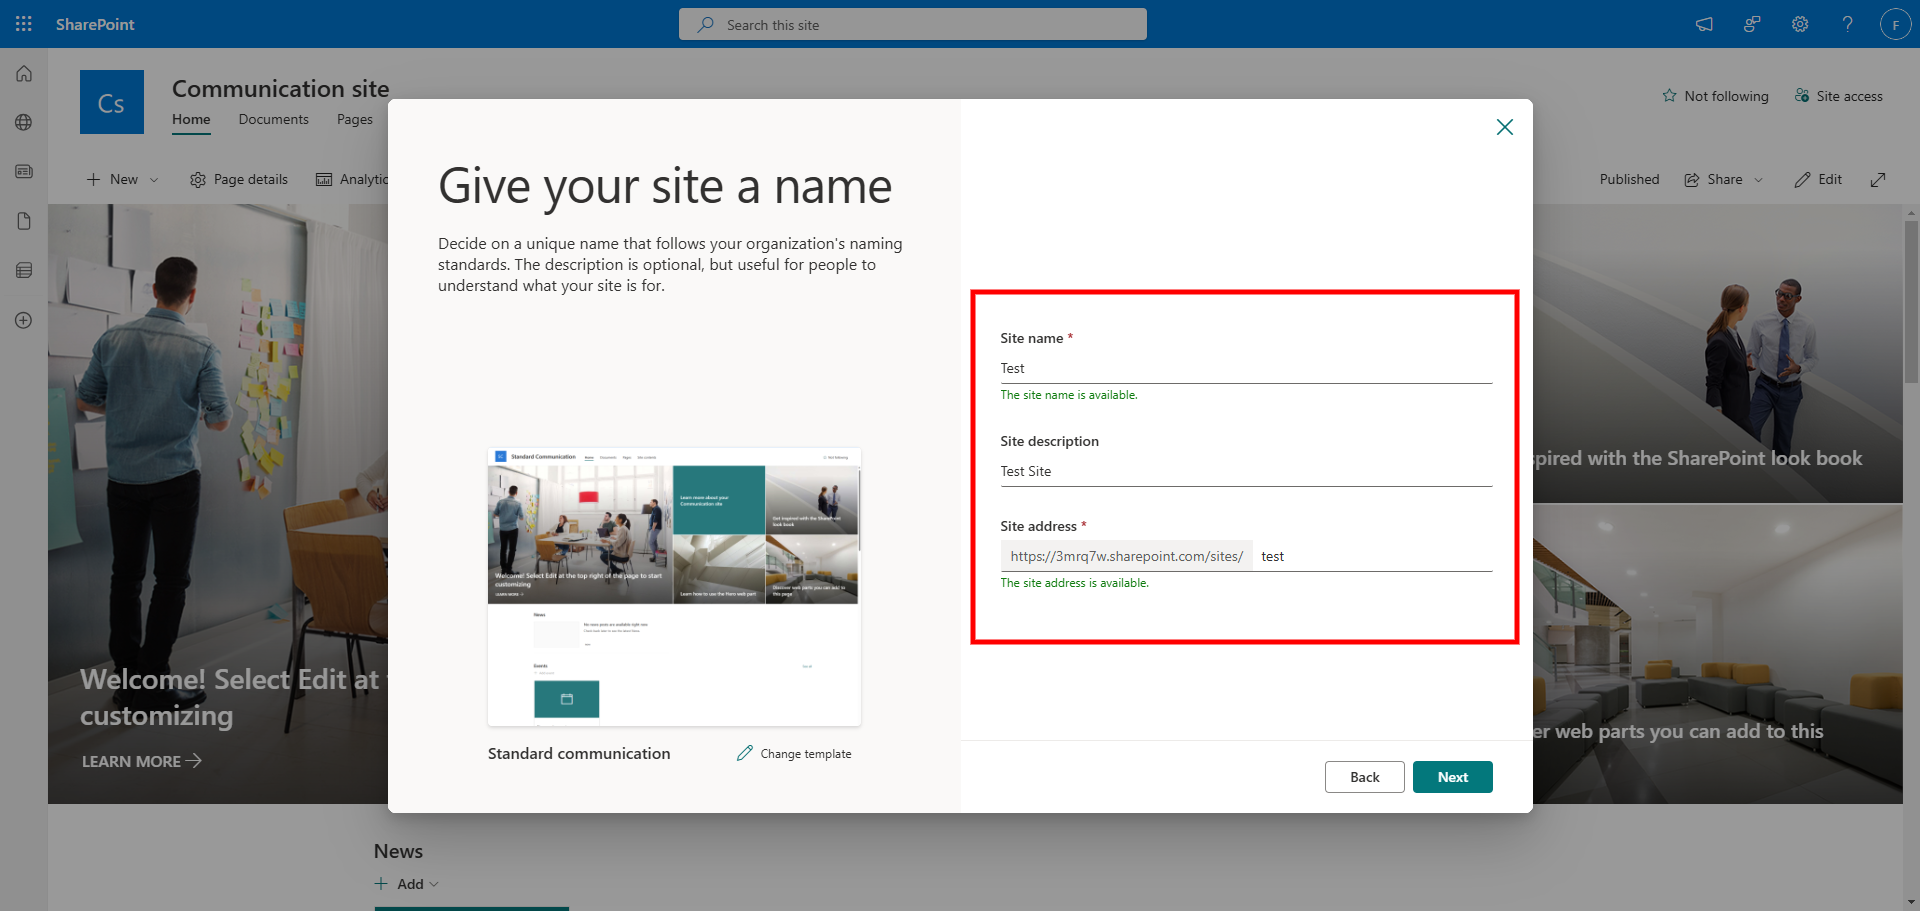Image resolution: width=1920 pixels, height=911 pixels.
Task: Click the Home icon in left sidebar
Action: tap(24, 74)
